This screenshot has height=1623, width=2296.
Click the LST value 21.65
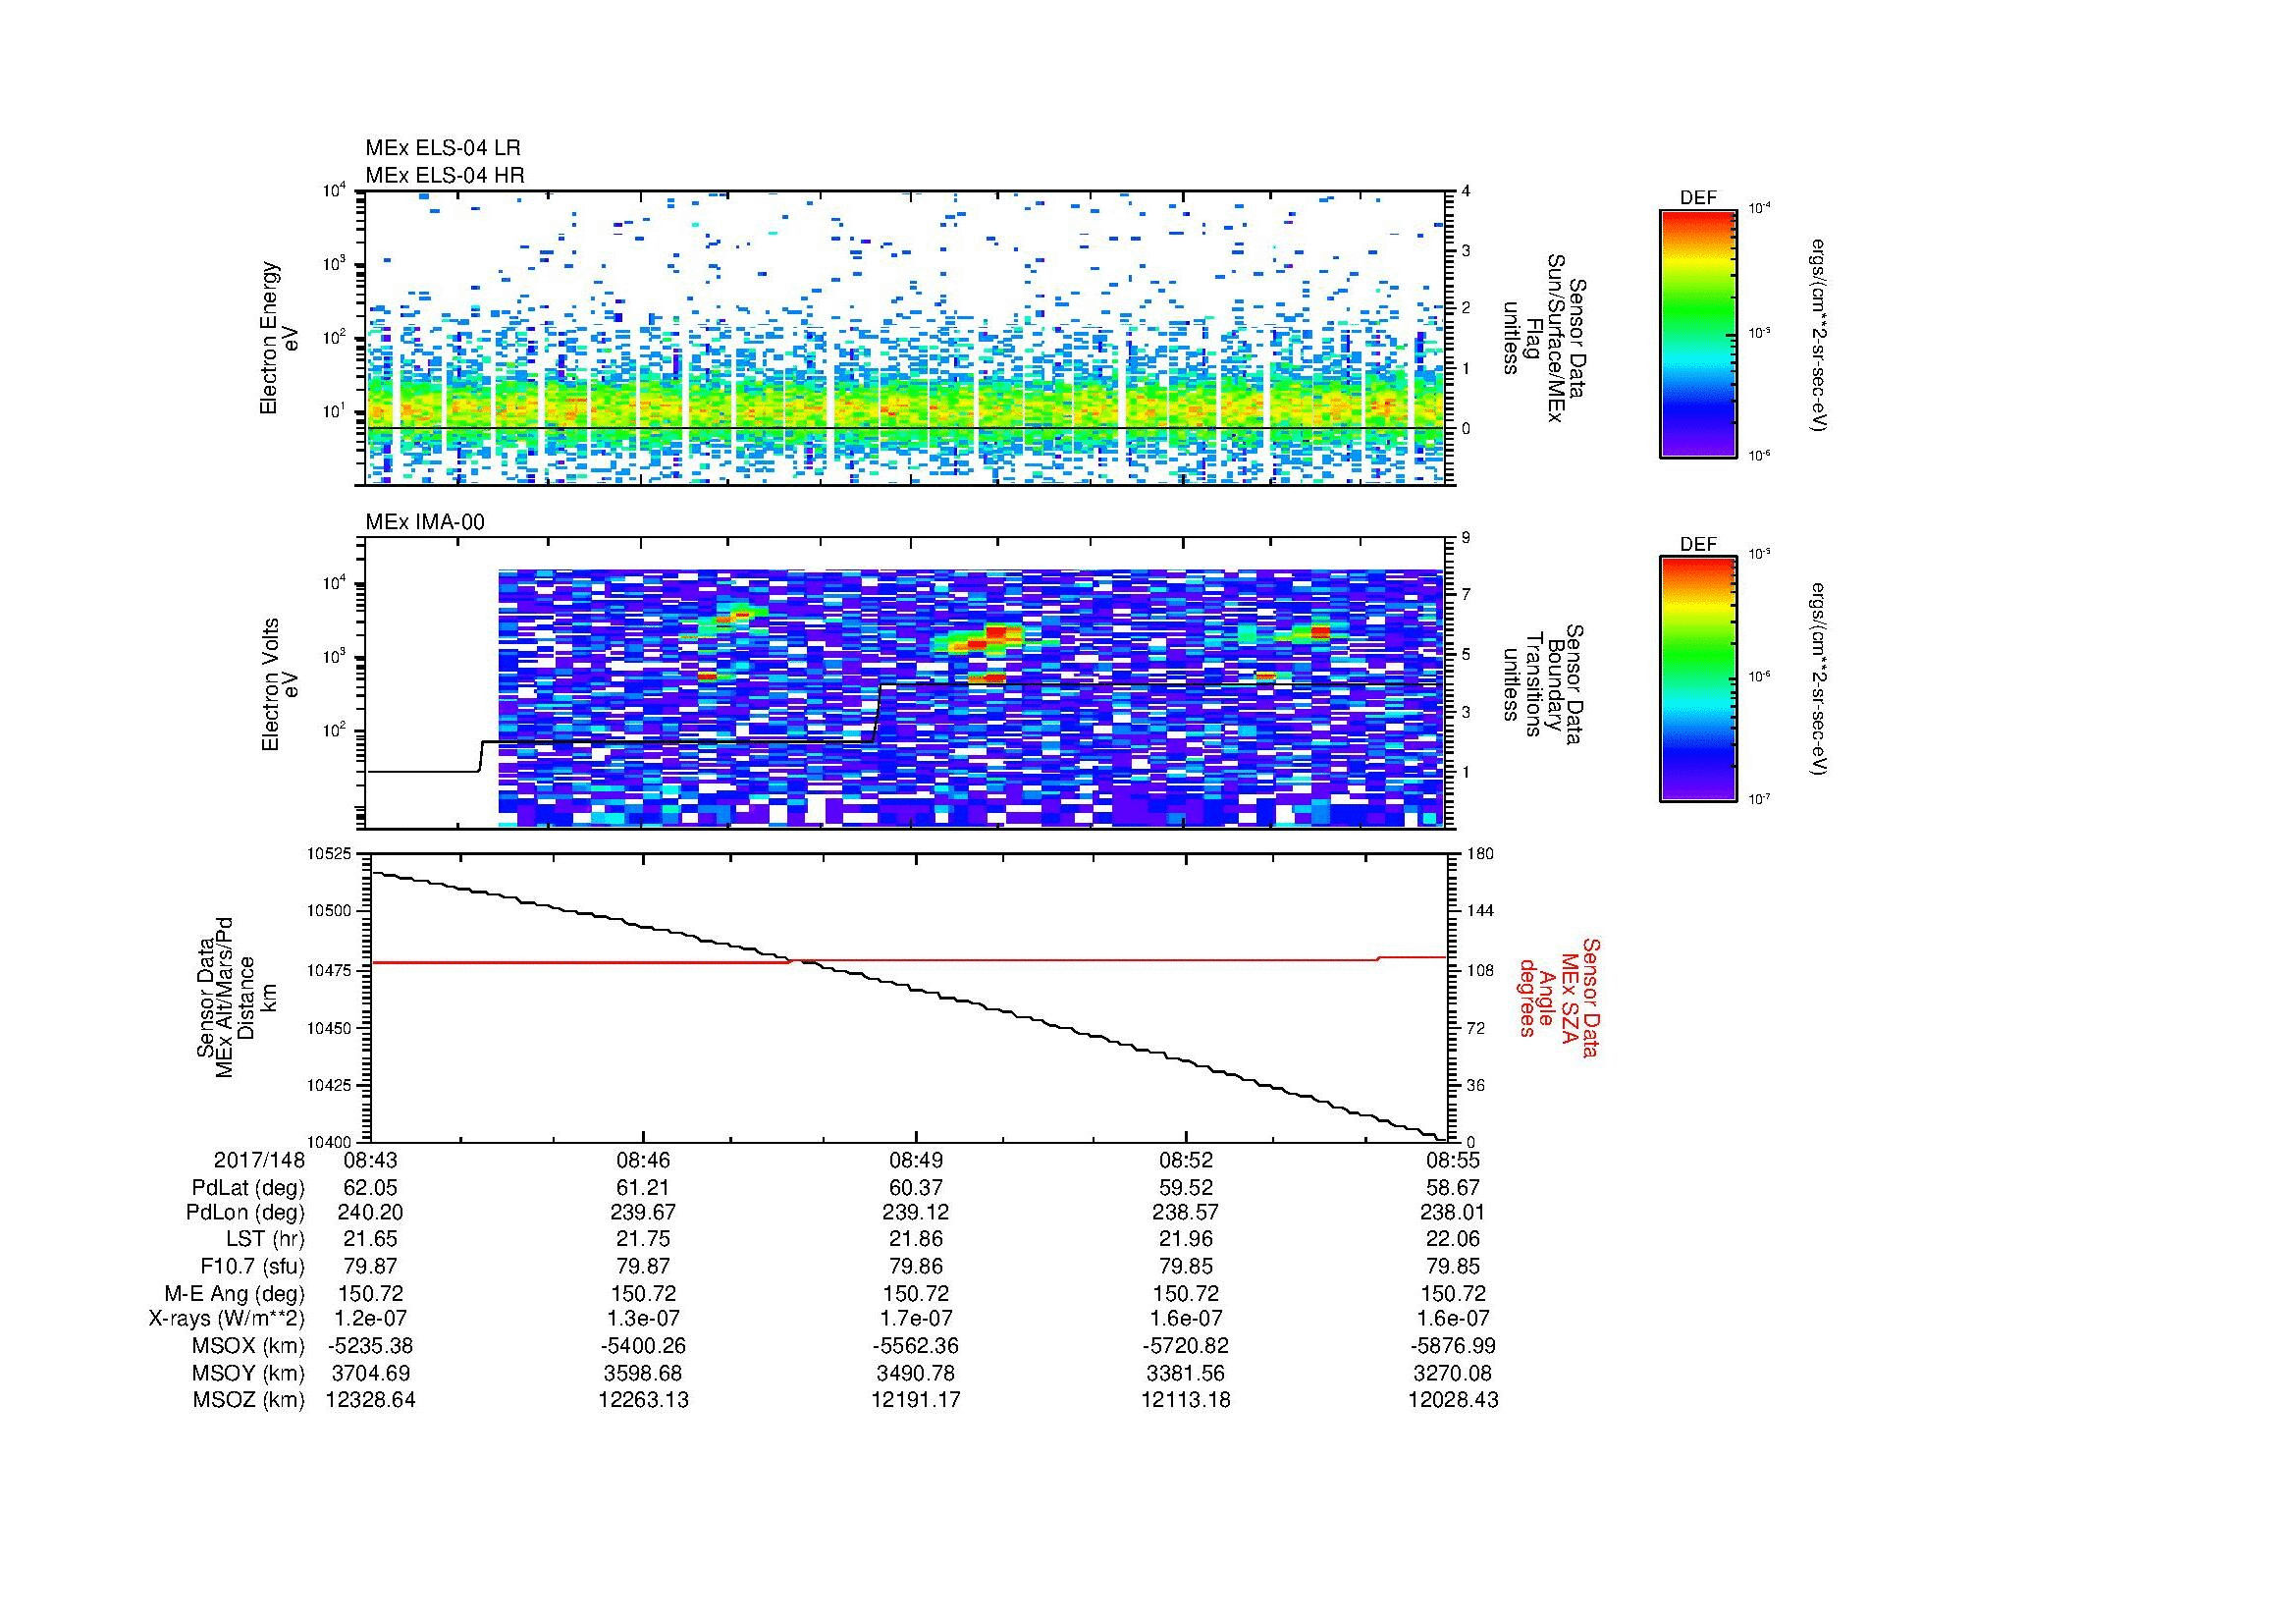pyautogui.click(x=370, y=1239)
